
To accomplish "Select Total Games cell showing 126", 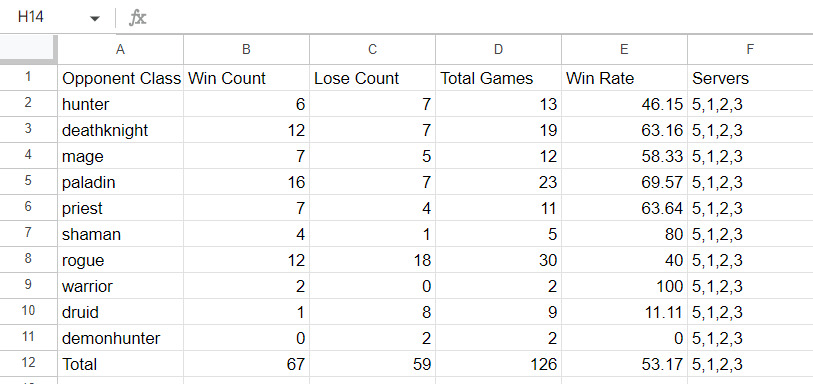I will [x=498, y=364].
